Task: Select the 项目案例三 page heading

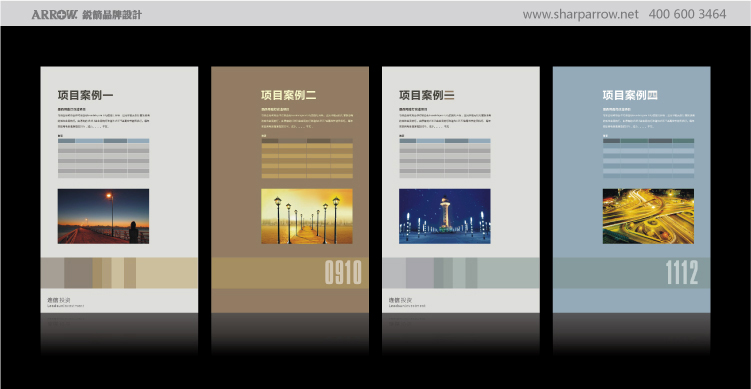Action: (x=427, y=95)
